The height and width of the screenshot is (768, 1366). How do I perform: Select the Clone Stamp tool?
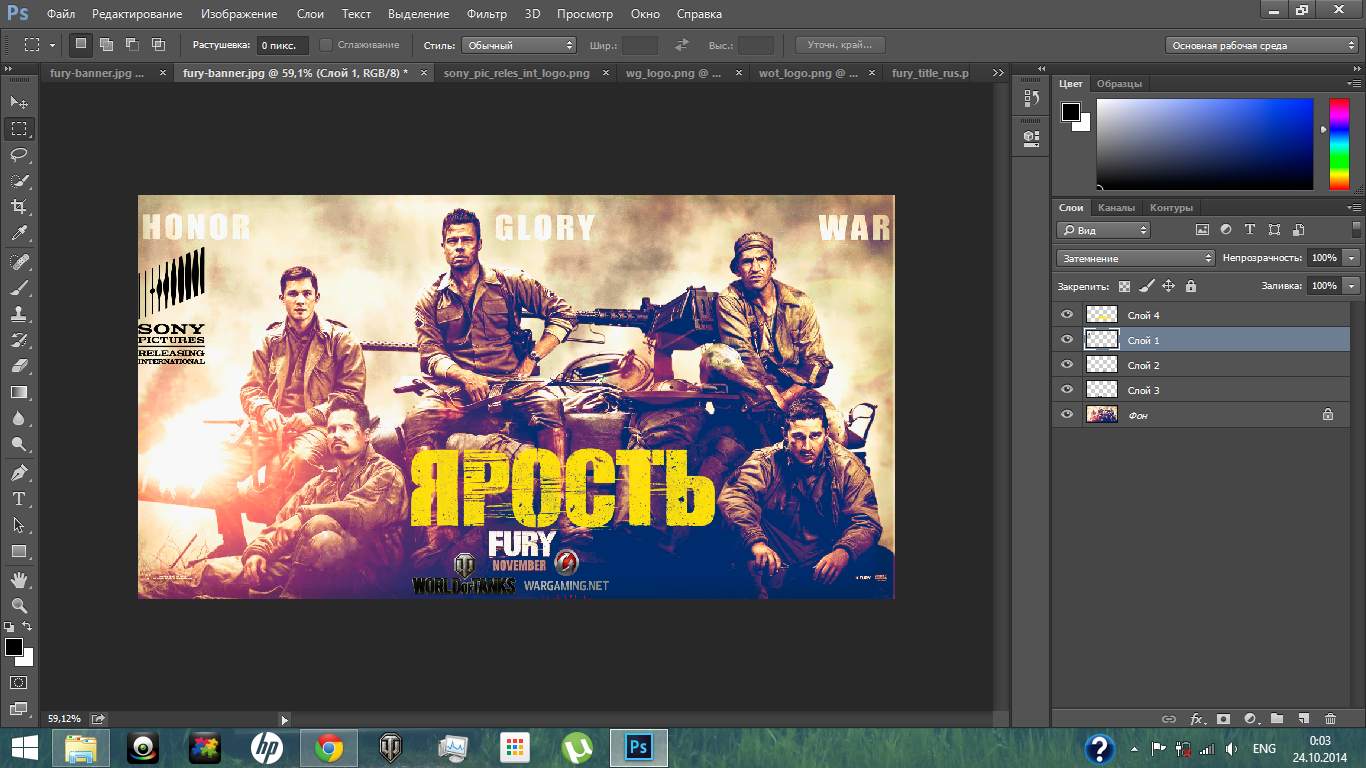click(x=19, y=313)
